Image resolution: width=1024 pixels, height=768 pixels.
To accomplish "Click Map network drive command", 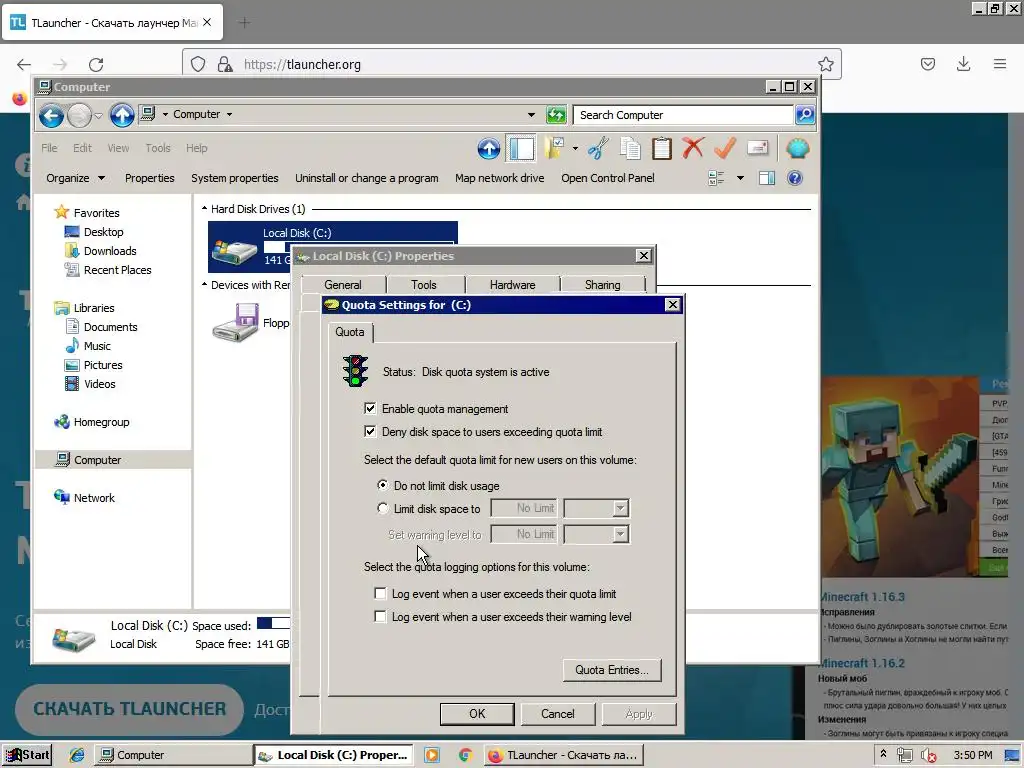I will [500, 178].
